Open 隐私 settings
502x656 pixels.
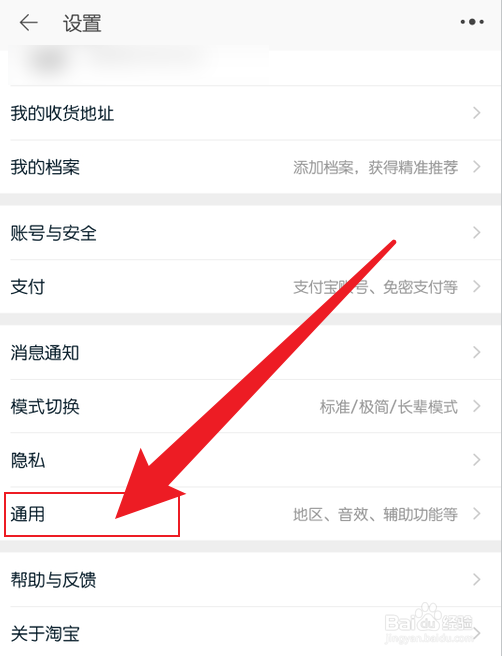[251, 460]
